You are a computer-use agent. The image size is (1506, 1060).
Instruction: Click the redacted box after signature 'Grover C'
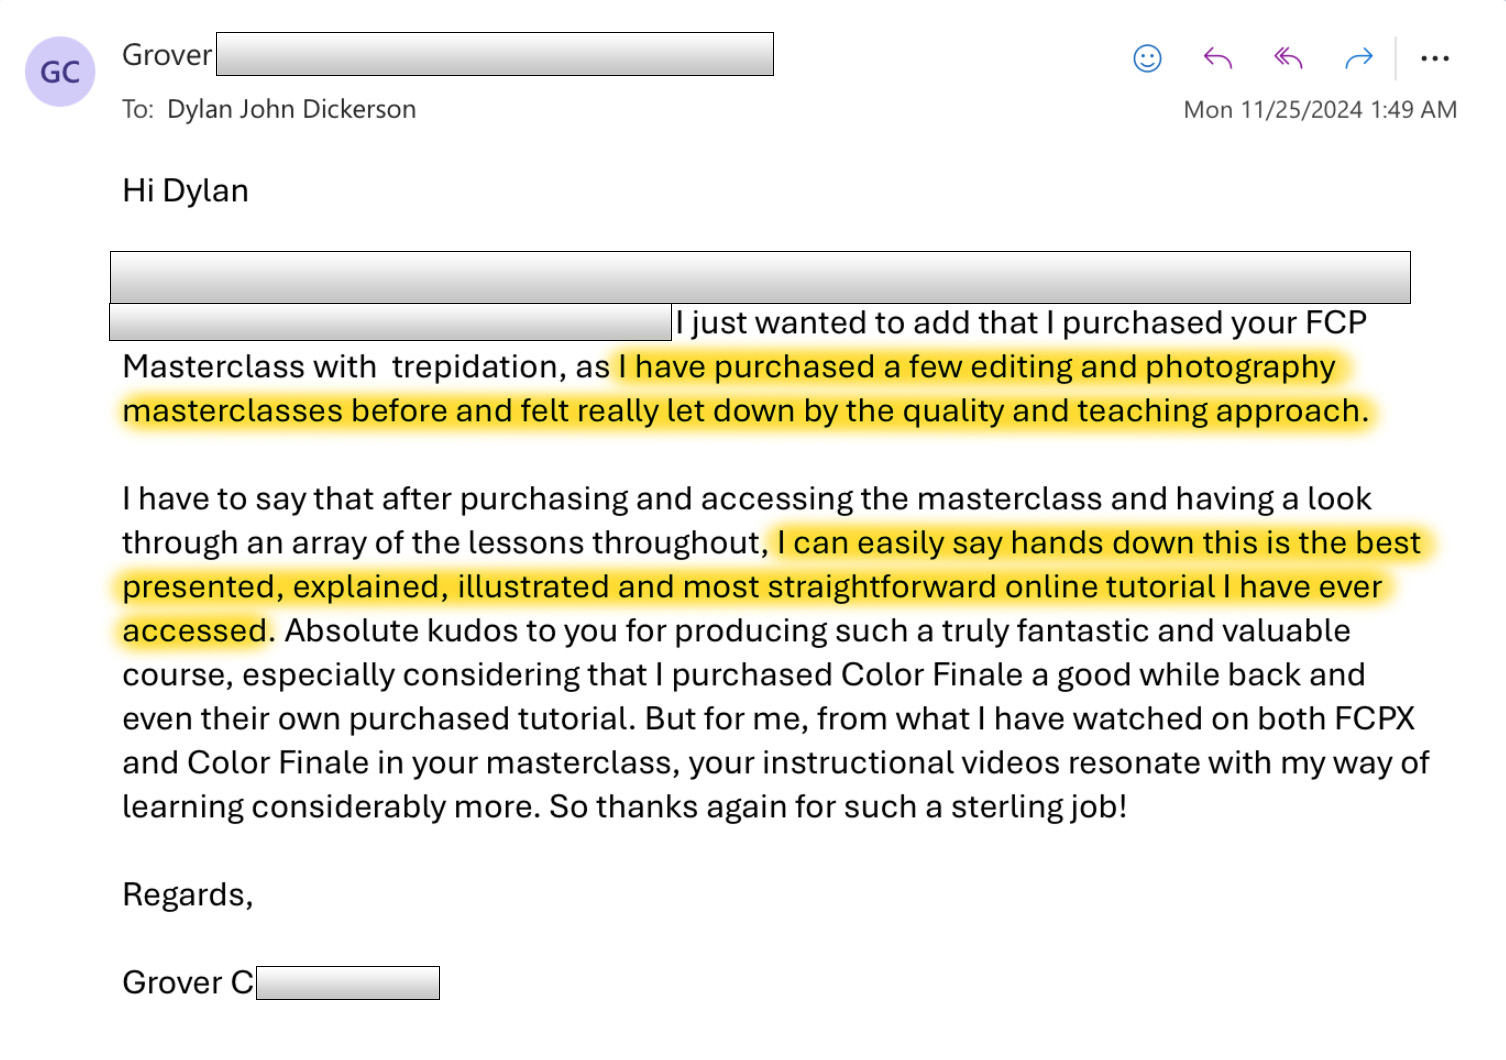click(x=348, y=983)
